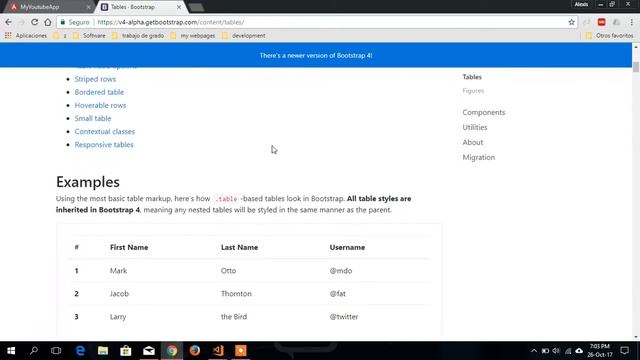The height and width of the screenshot is (360, 640).
Task: Follow the Contextual classes link
Action: pyautogui.click(x=104, y=131)
